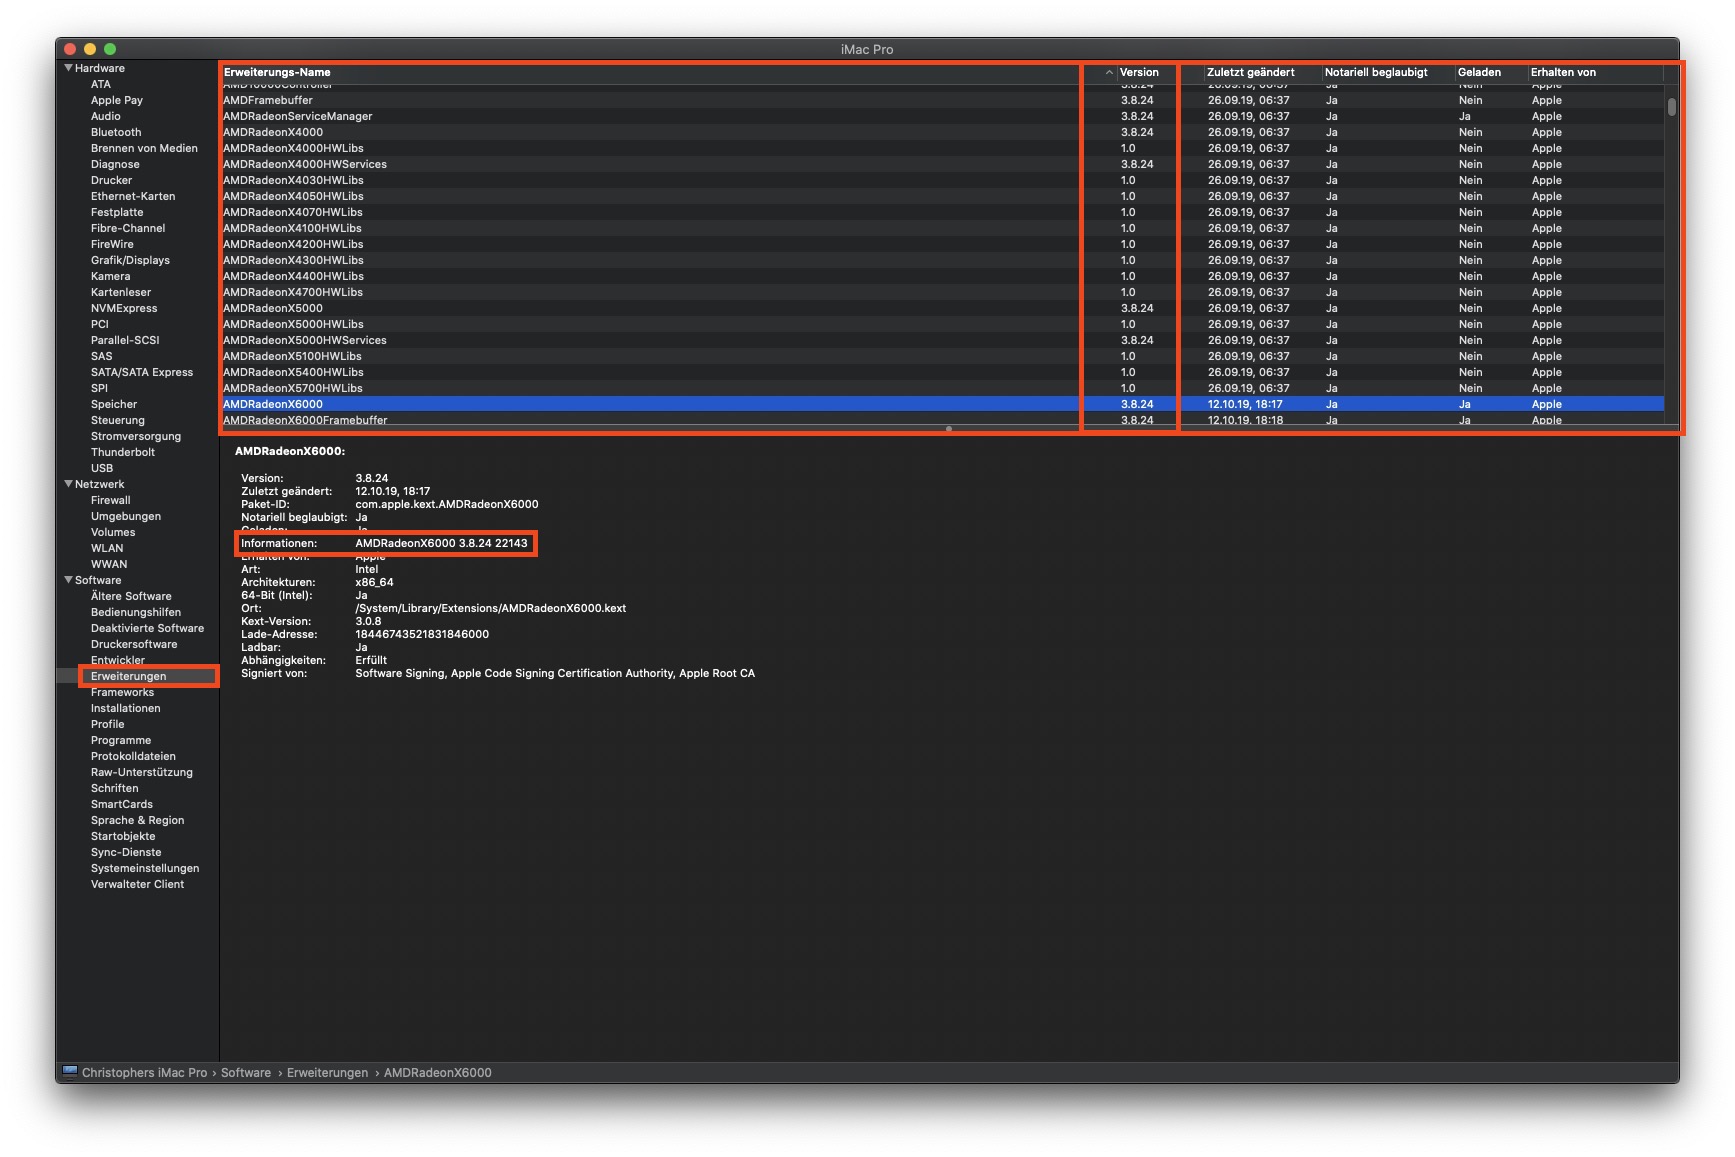The width and height of the screenshot is (1735, 1157).
Task: Click Erweiterungen in the bottom path bar
Action: (327, 1072)
